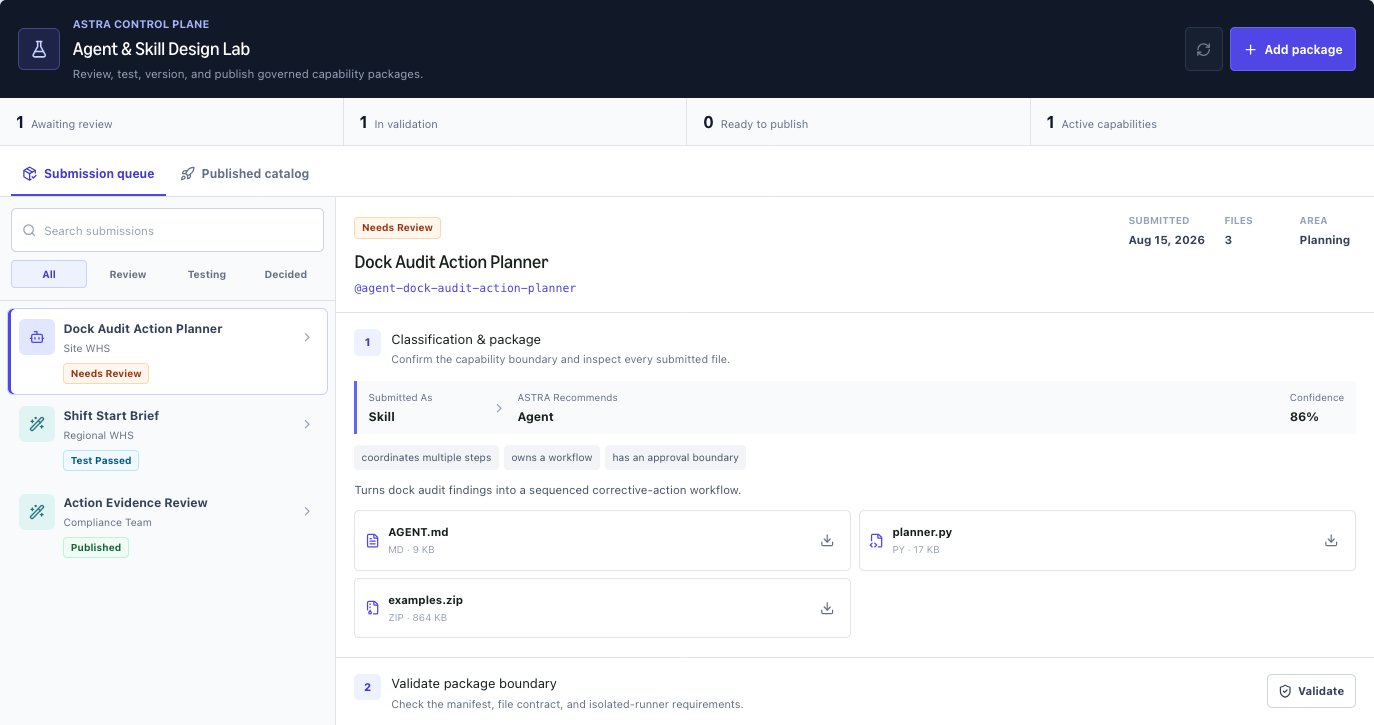Image resolution: width=1374 pixels, height=725 pixels.
Task: Click the Awaiting review counter
Action: pyautogui.click(x=171, y=123)
